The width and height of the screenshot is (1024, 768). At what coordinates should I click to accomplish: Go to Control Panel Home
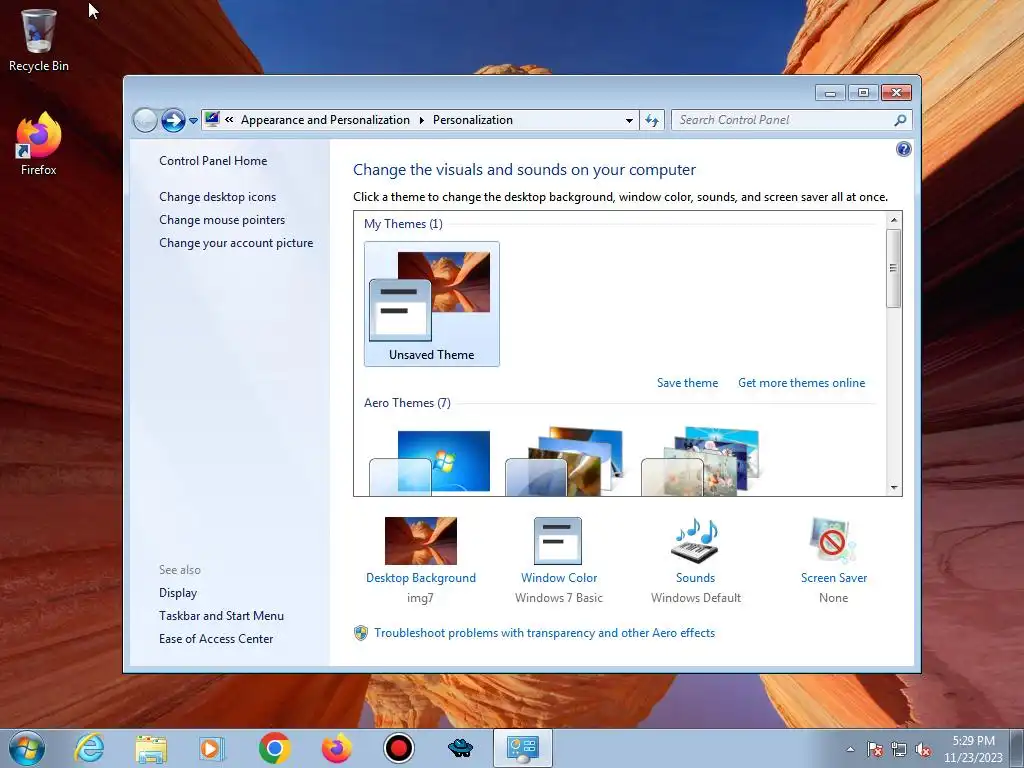[x=213, y=161]
